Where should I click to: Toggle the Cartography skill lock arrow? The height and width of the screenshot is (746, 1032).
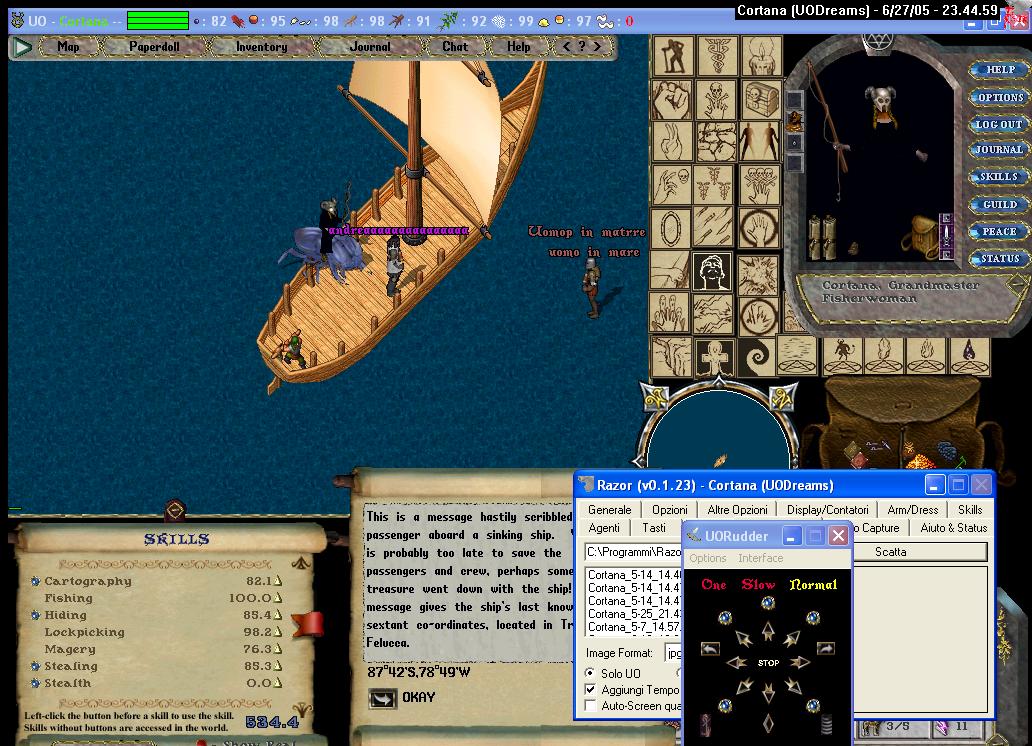point(278,581)
